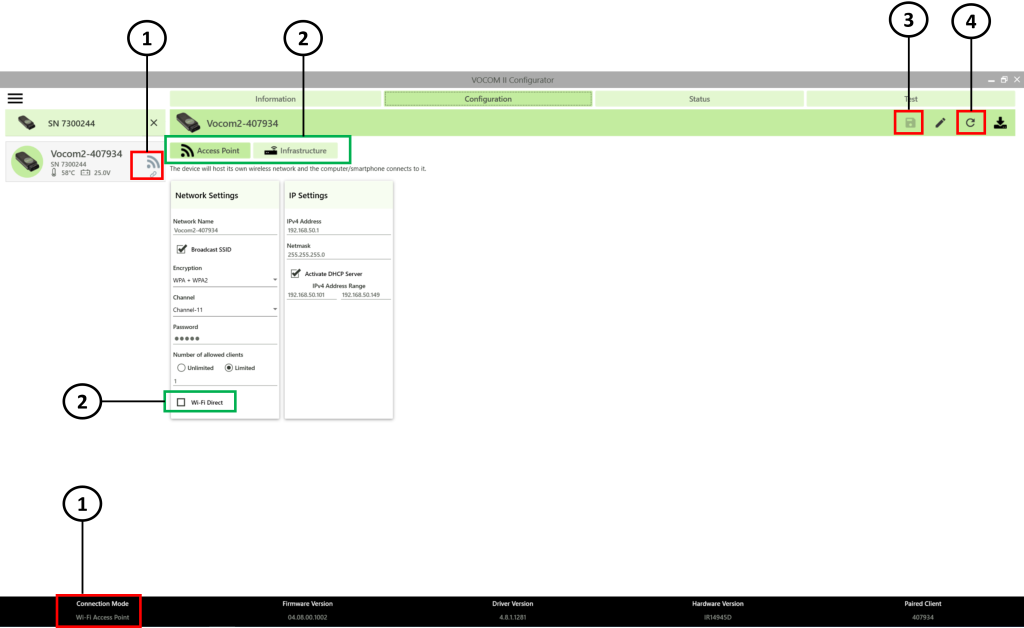This screenshot has height=628, width=1024.
Task: Click the DHCP range end 192.168.50.149
Action: [x=366, y=295]
